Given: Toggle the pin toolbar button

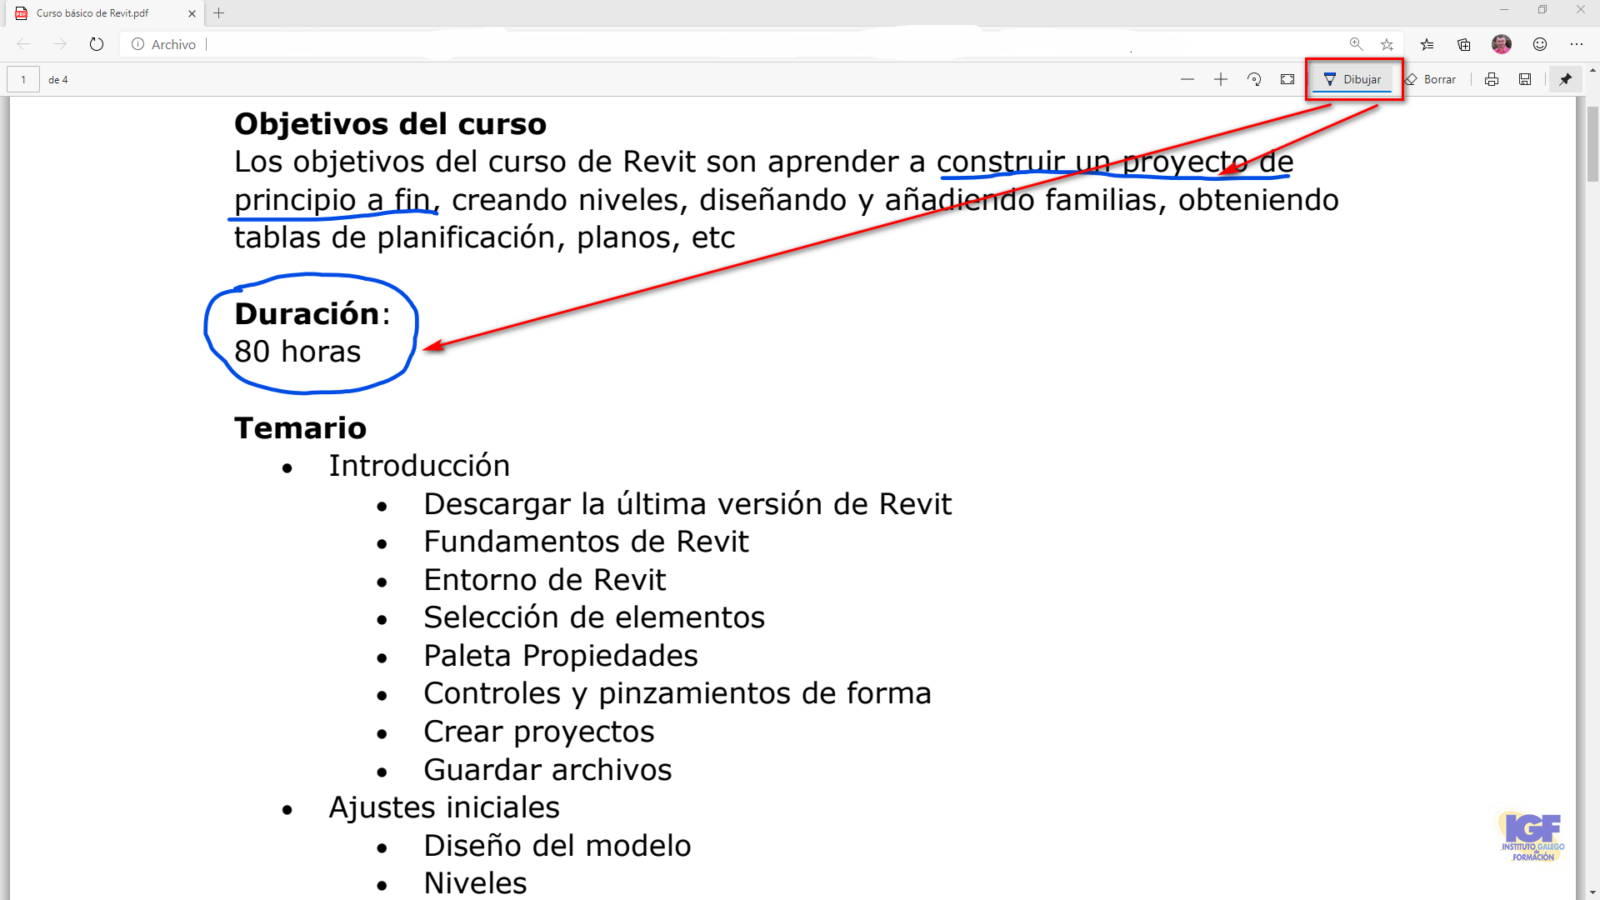Looking at the screenshot, I should coord(1566,79).
